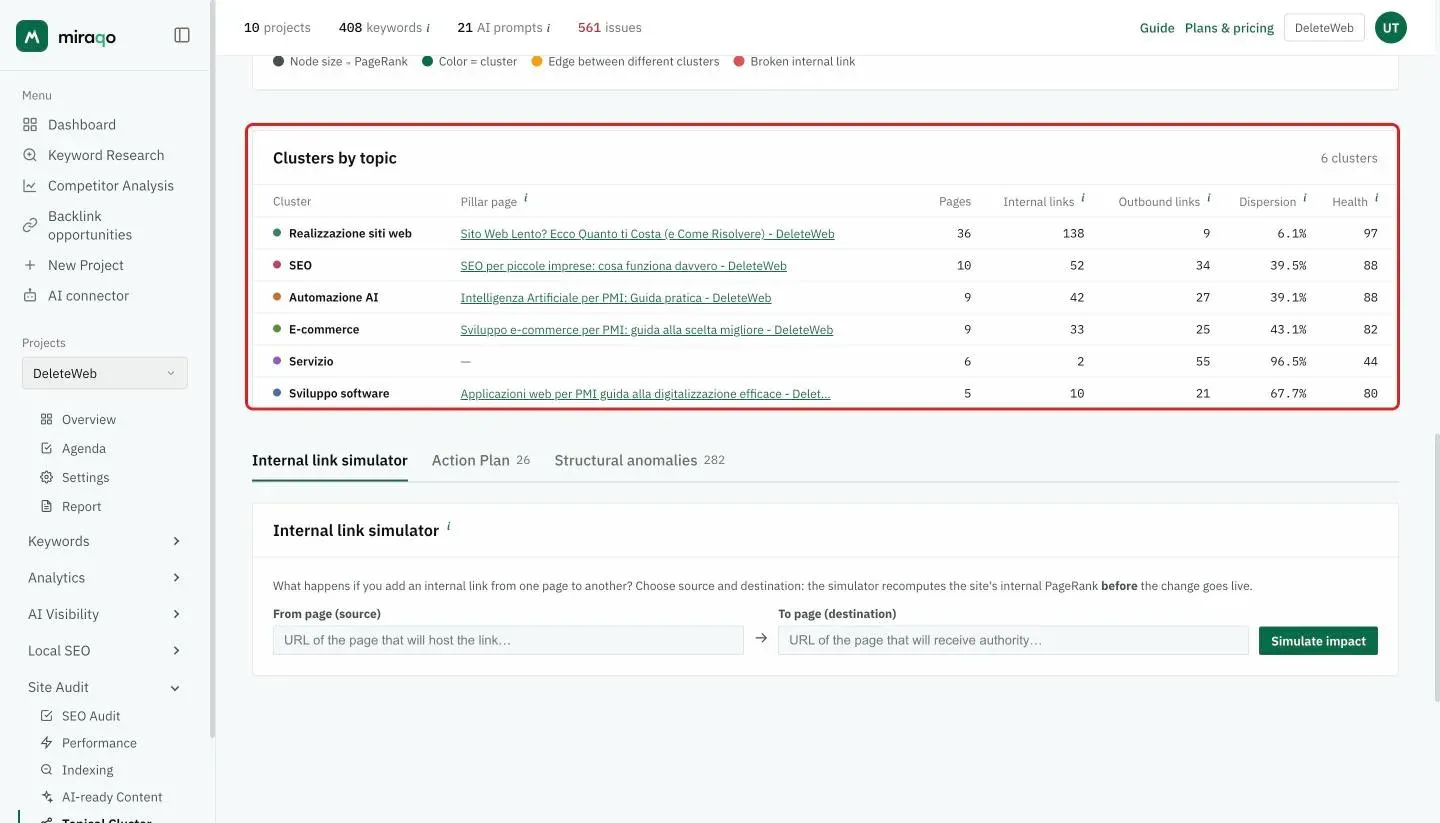Click the DeleteWeb button in header
This screenshot has height=823, width=1440.
point(1324,28)
